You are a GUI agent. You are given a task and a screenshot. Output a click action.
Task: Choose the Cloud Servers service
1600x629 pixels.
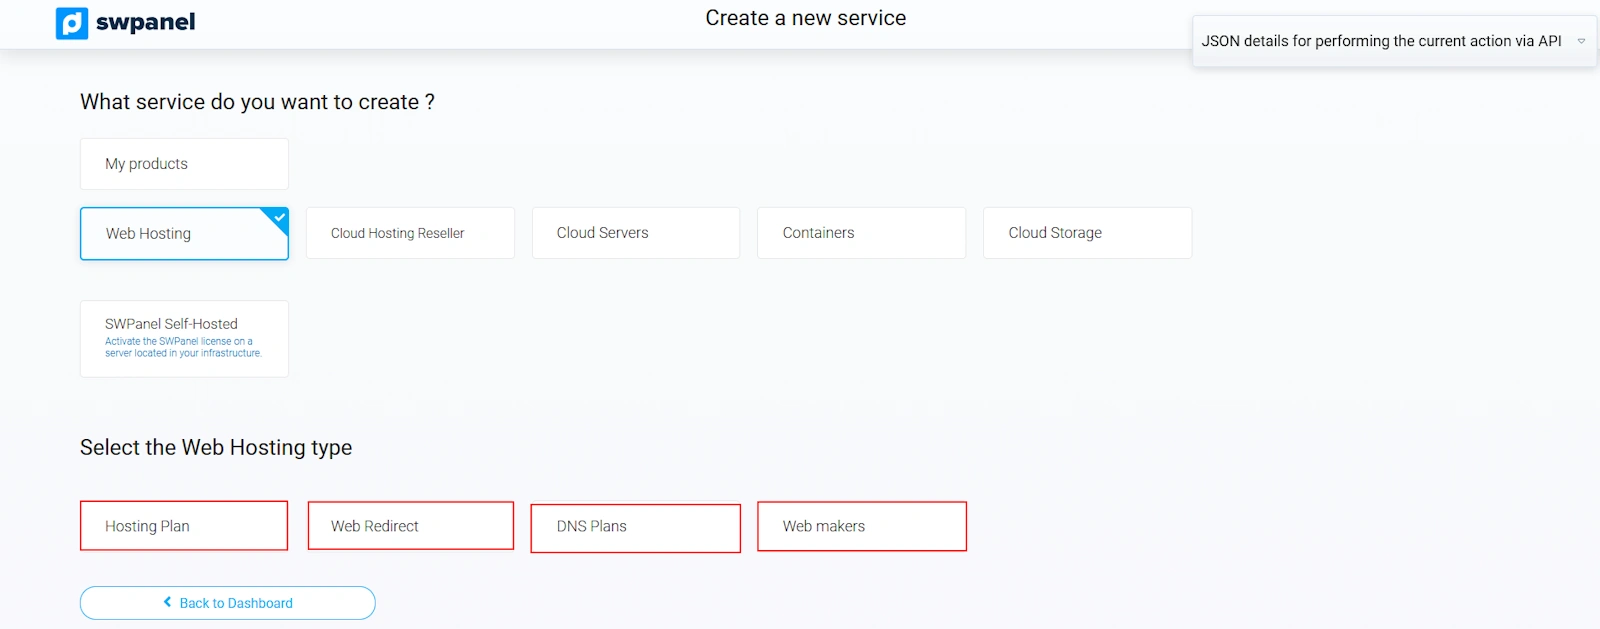[x=635, y=233]
